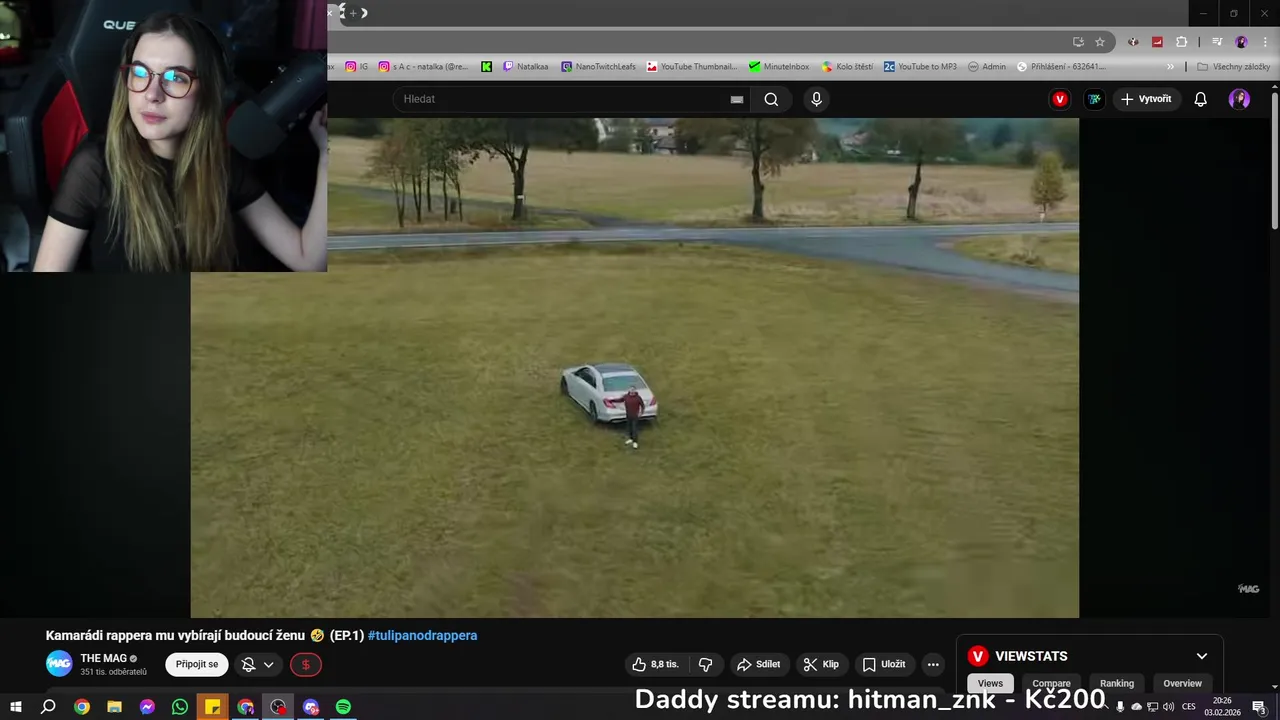Image resolution: width=1280 pixels, height=720 pixels.
Task: Collapse the VIEWSTATS panel chevron
Action: click(1202, 656)
